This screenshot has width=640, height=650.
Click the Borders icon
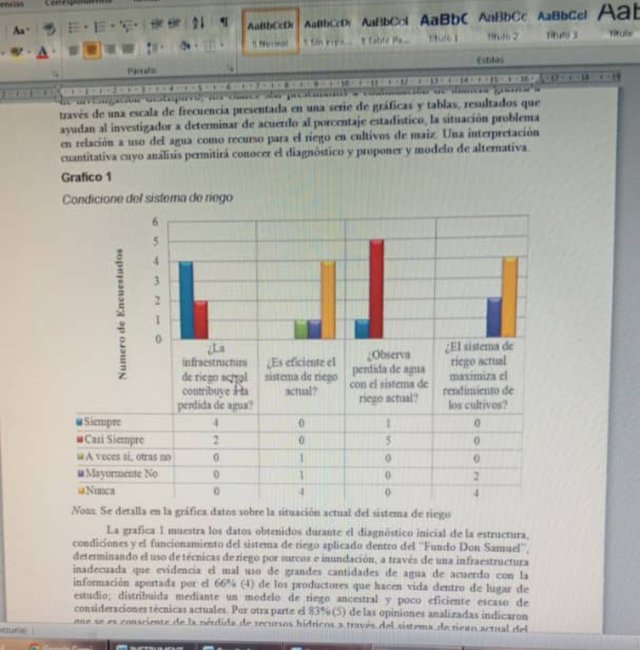211,45
